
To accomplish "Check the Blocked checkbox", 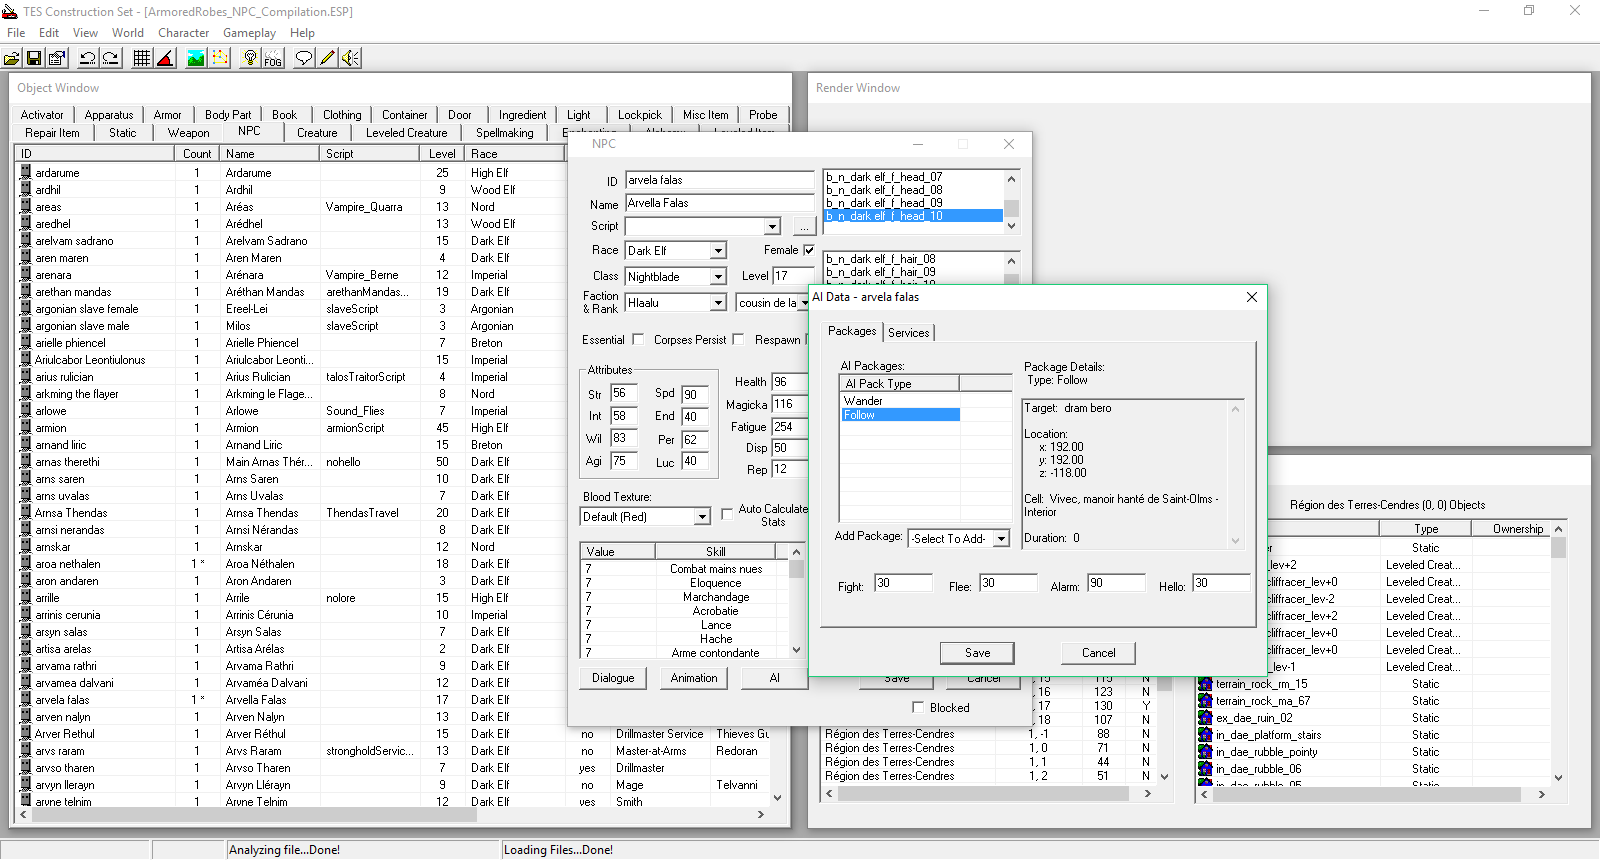I will point(918,707).
